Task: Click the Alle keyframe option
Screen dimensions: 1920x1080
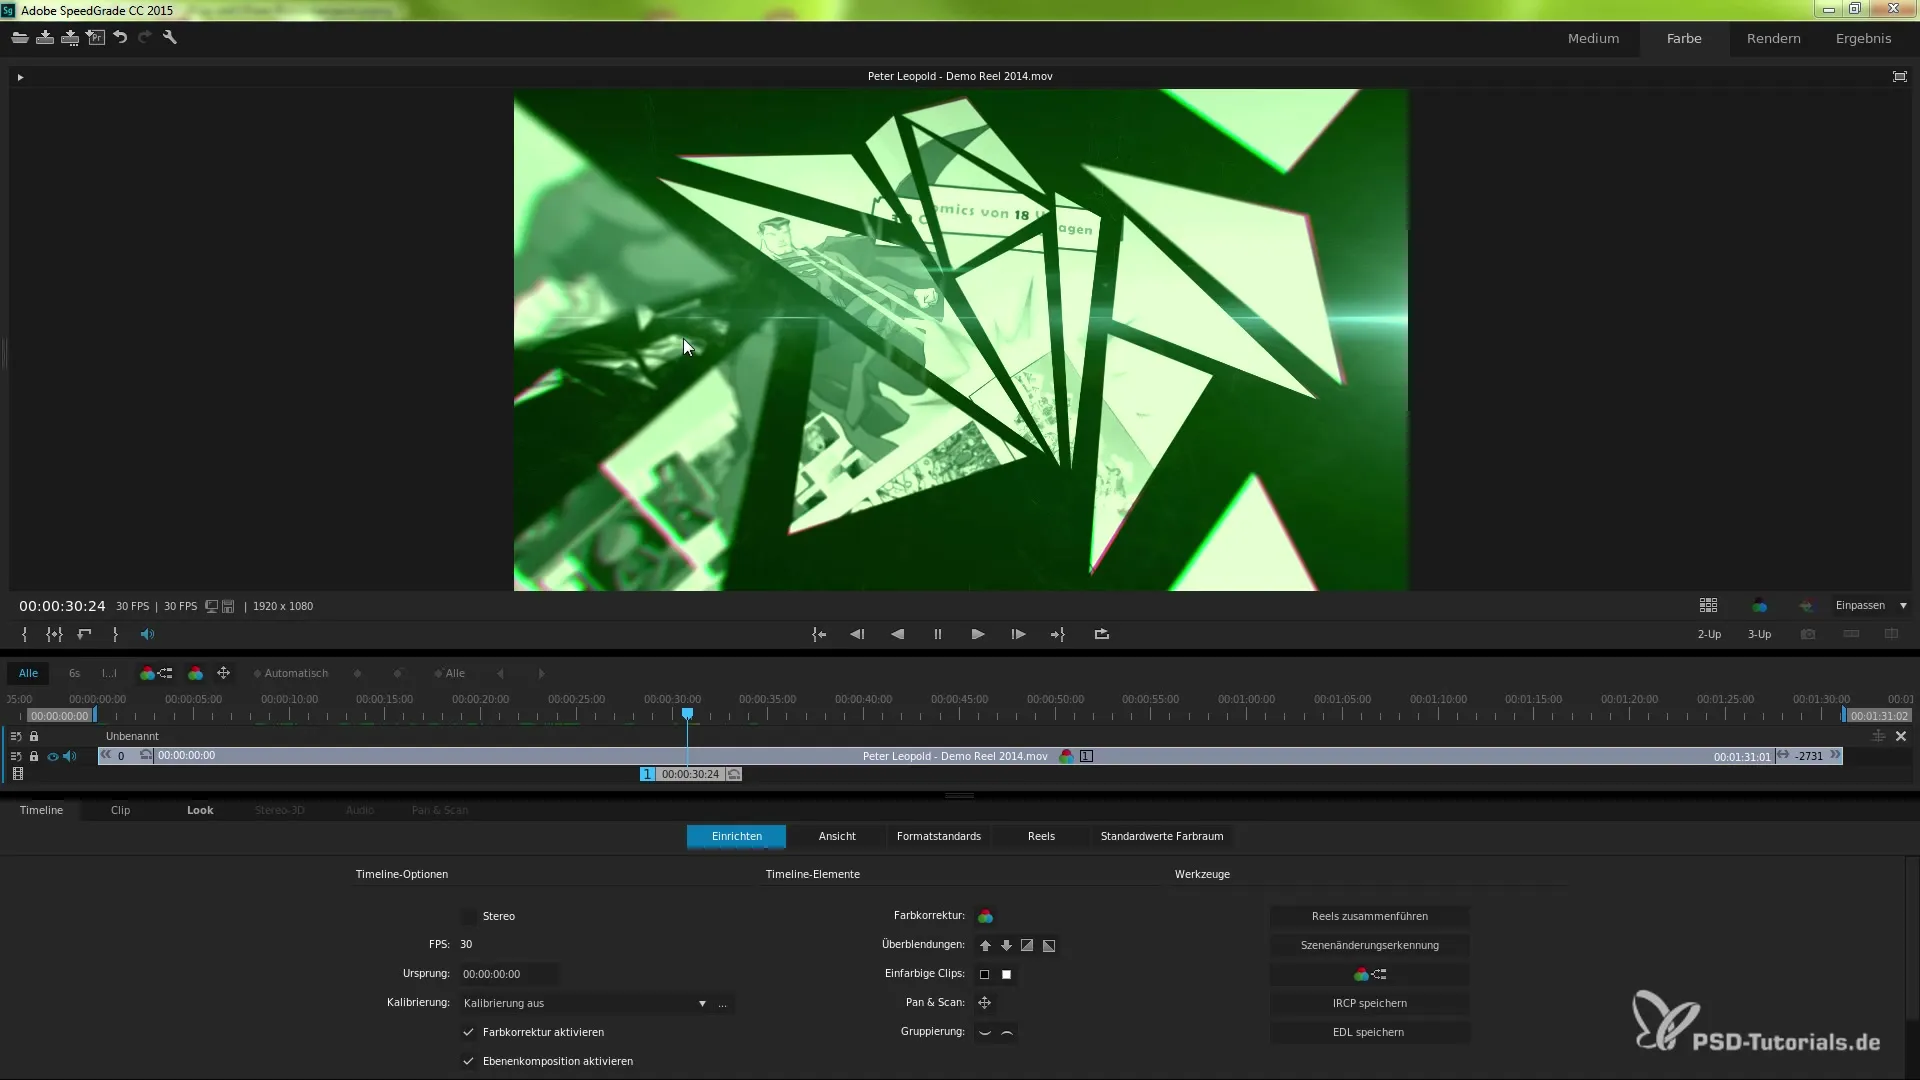Action: 450,673
